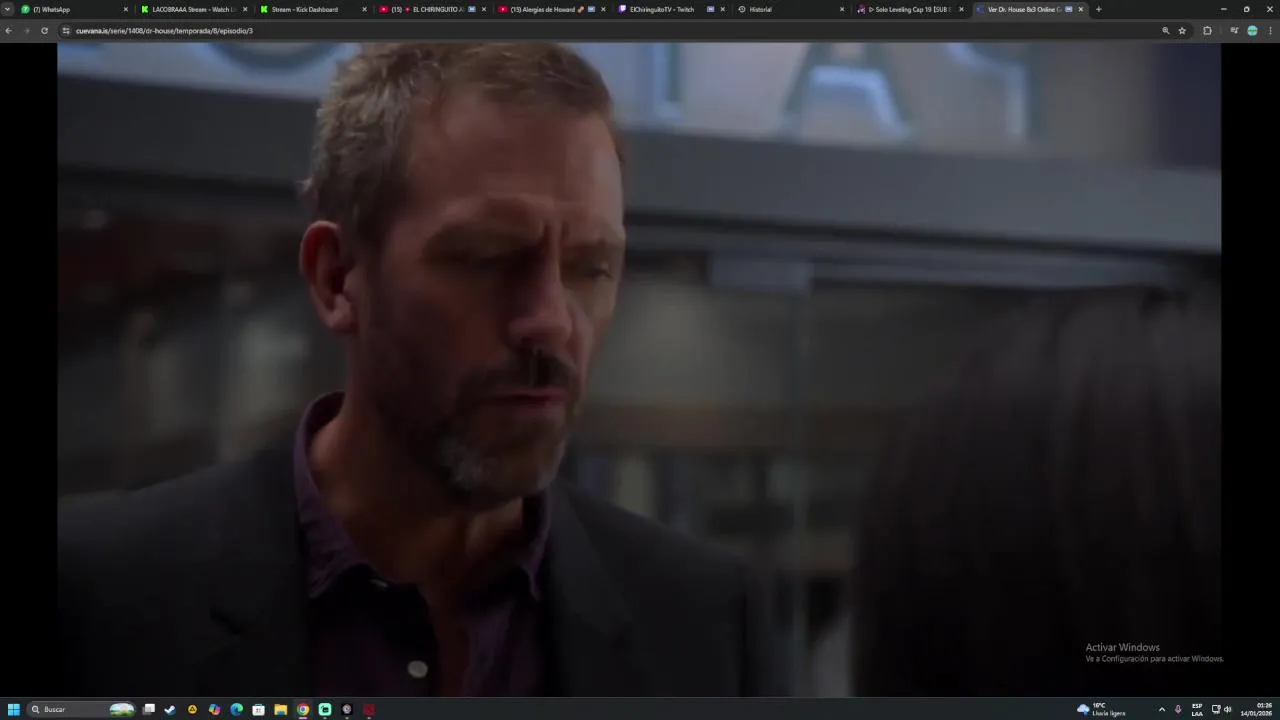
Task: Open Microsoft Store from taskbar
Action: pos(258,709)
